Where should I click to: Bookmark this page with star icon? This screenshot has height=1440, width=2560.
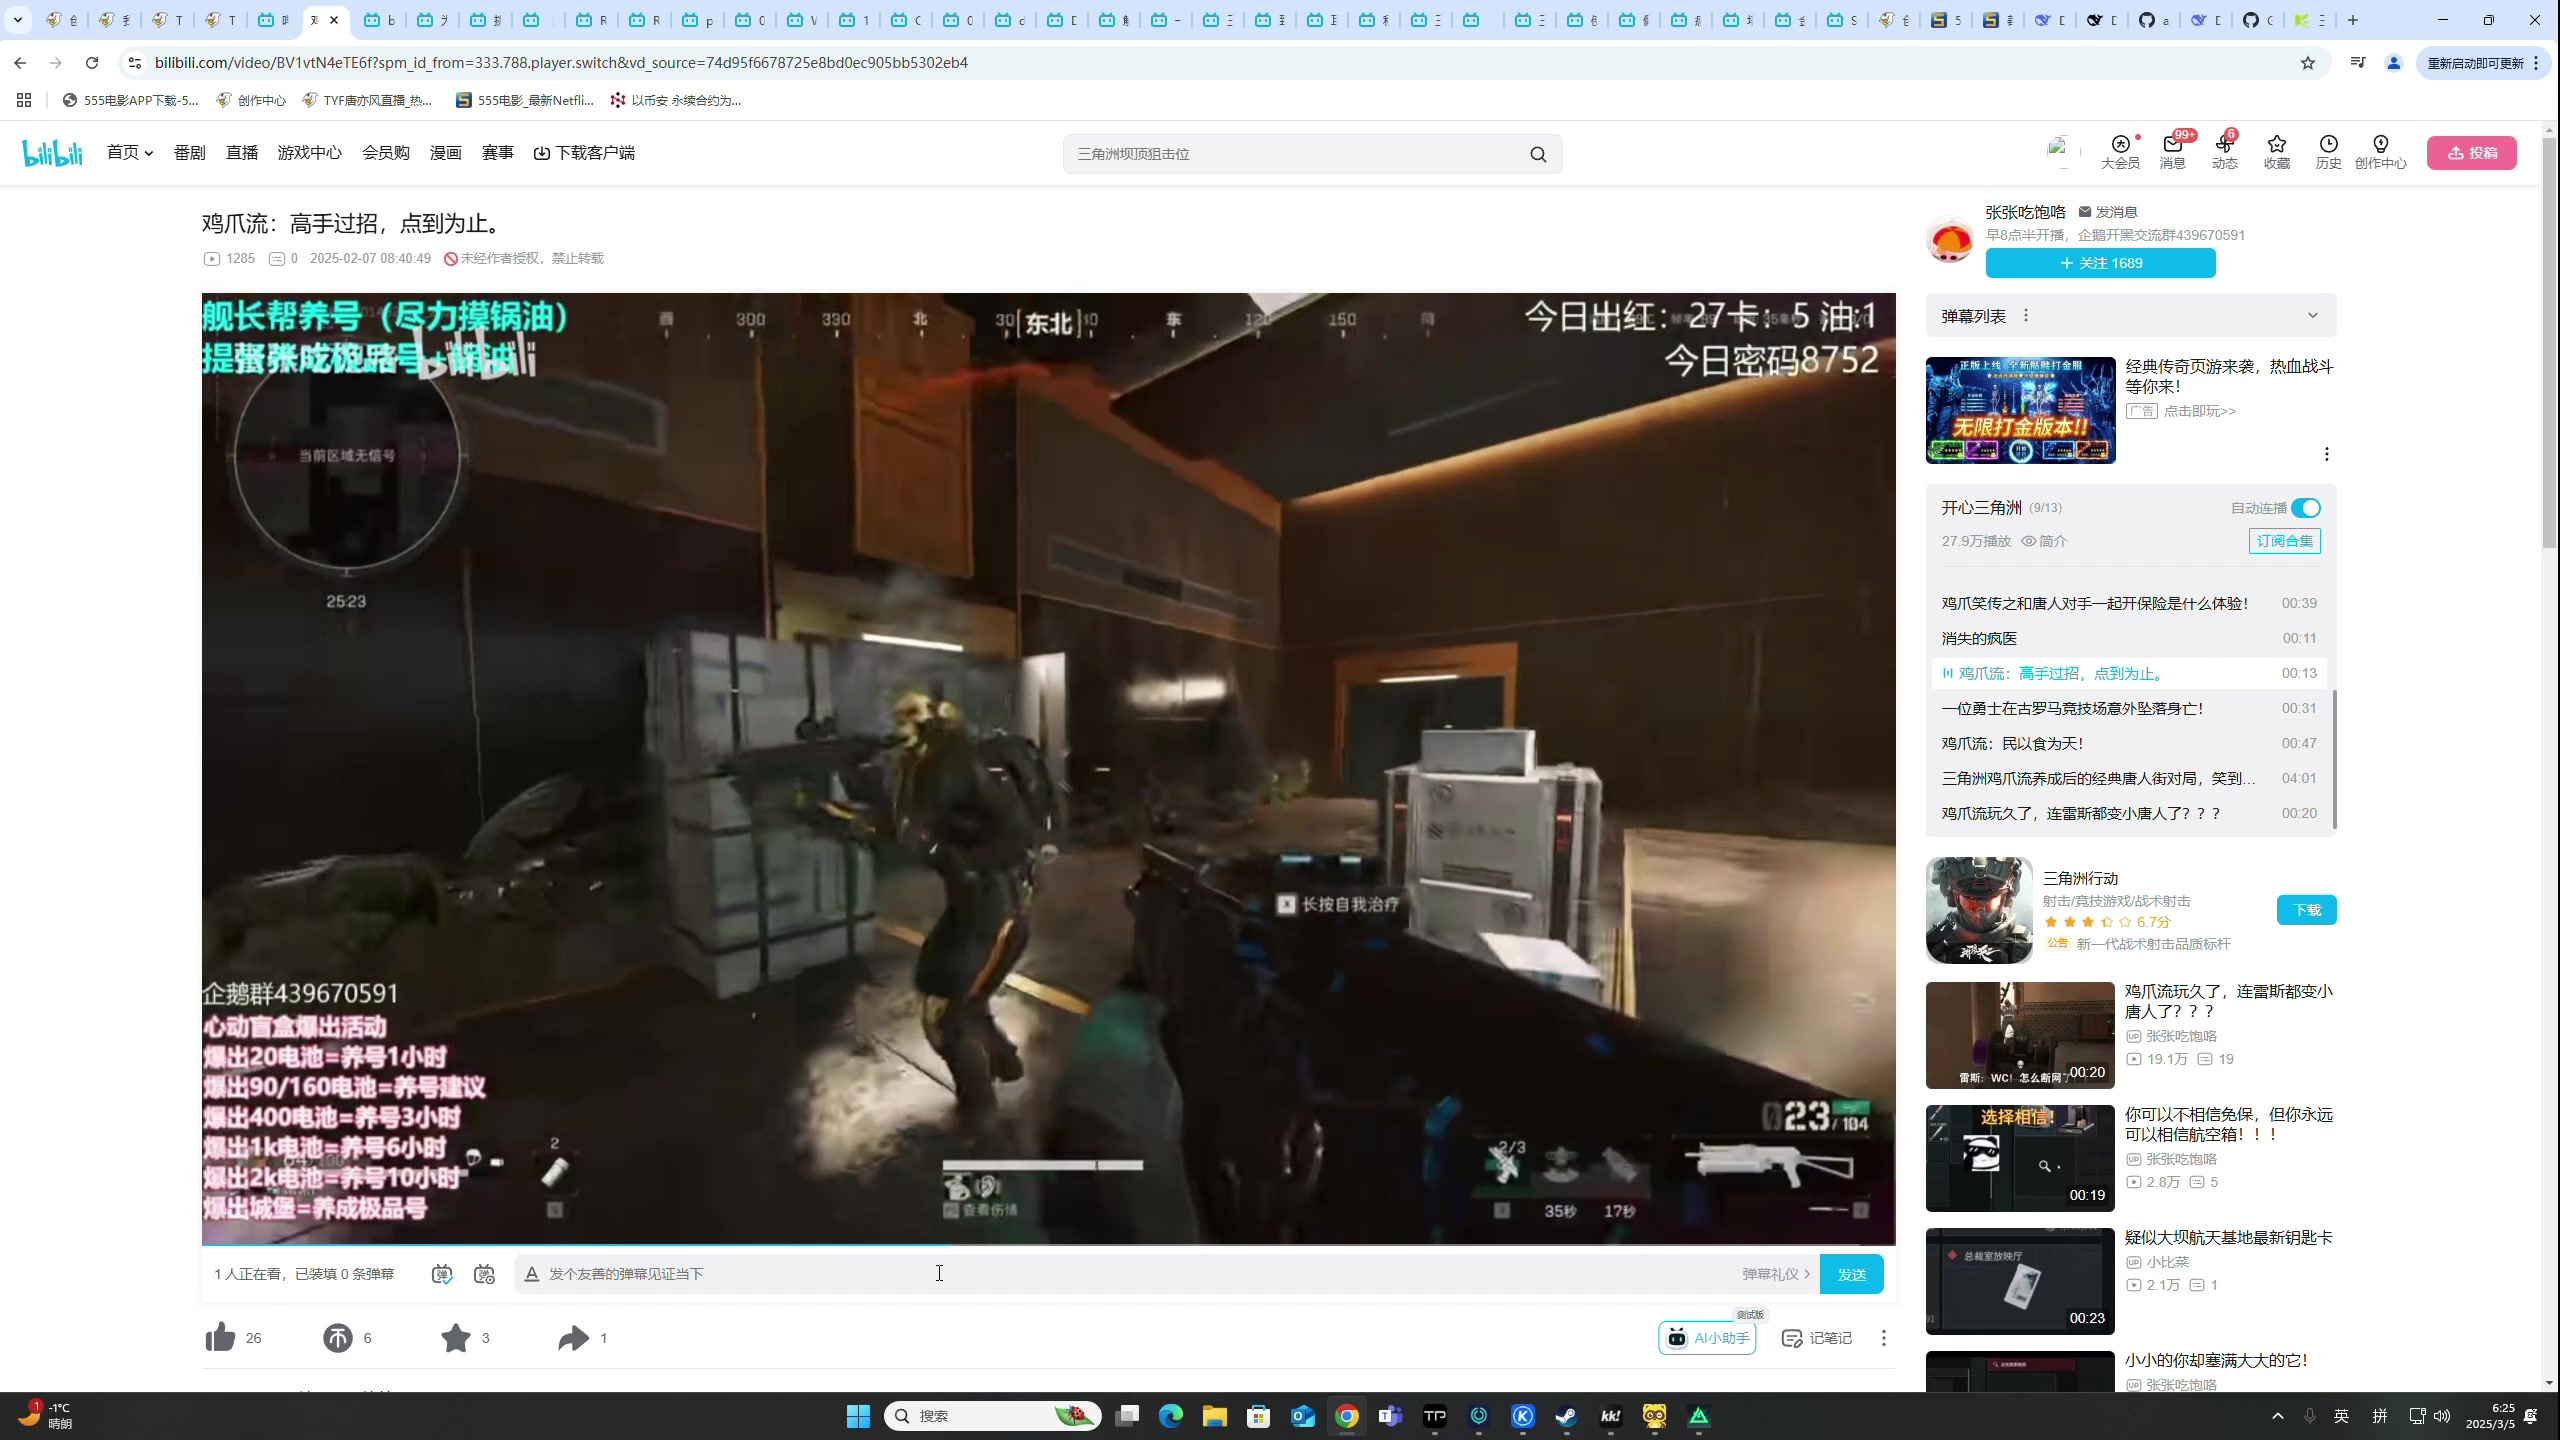[x=2308, y=63]
